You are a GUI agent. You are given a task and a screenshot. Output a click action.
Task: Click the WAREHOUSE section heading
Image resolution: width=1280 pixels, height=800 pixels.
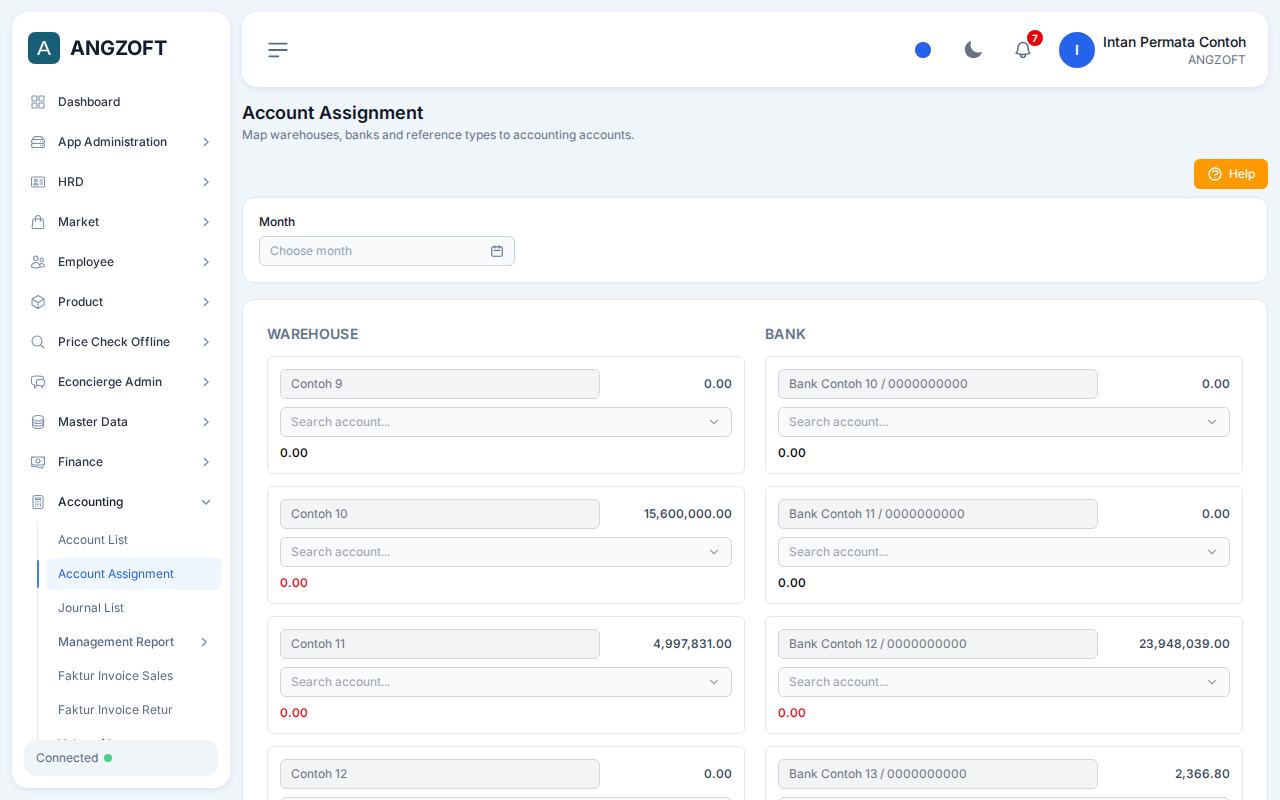click(312, 334)
